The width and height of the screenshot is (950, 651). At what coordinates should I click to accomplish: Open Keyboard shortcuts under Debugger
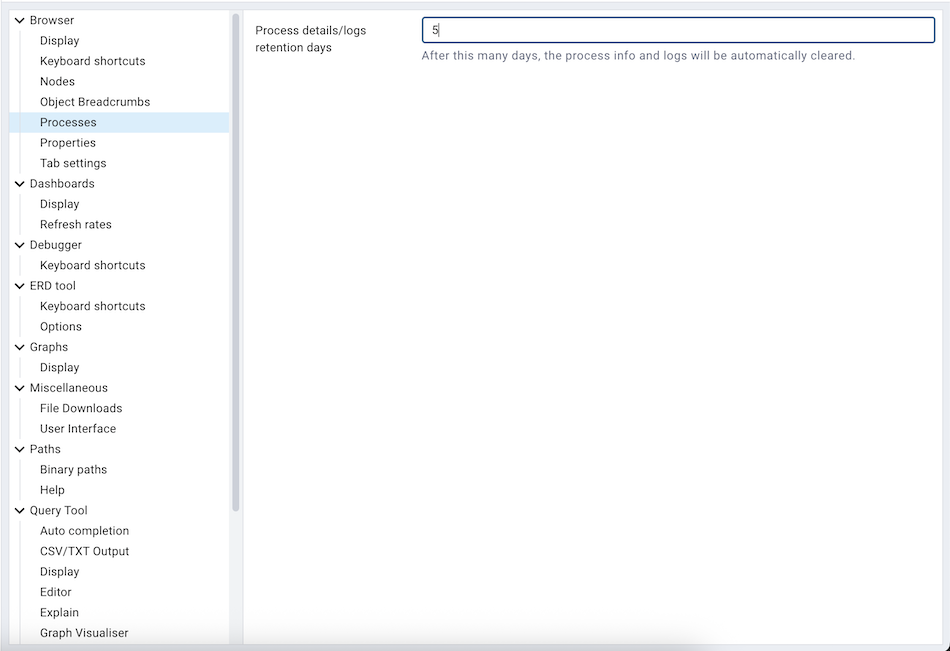click(x=92, y=265)
